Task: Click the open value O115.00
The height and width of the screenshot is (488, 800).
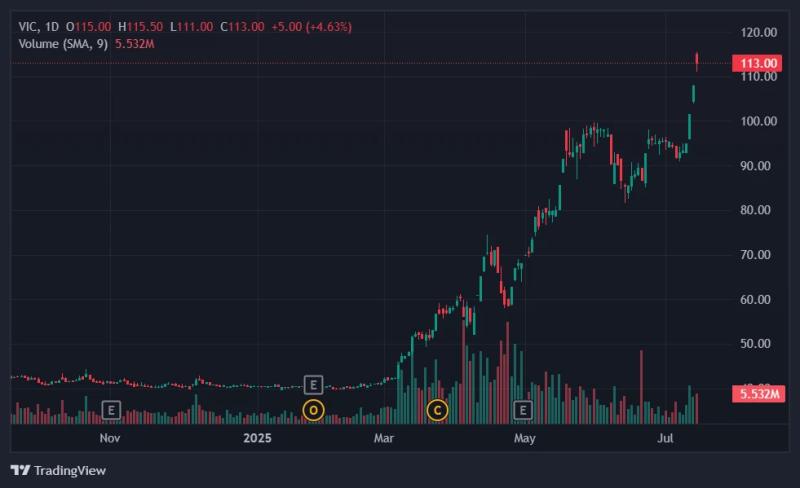Action: [88, 27]
